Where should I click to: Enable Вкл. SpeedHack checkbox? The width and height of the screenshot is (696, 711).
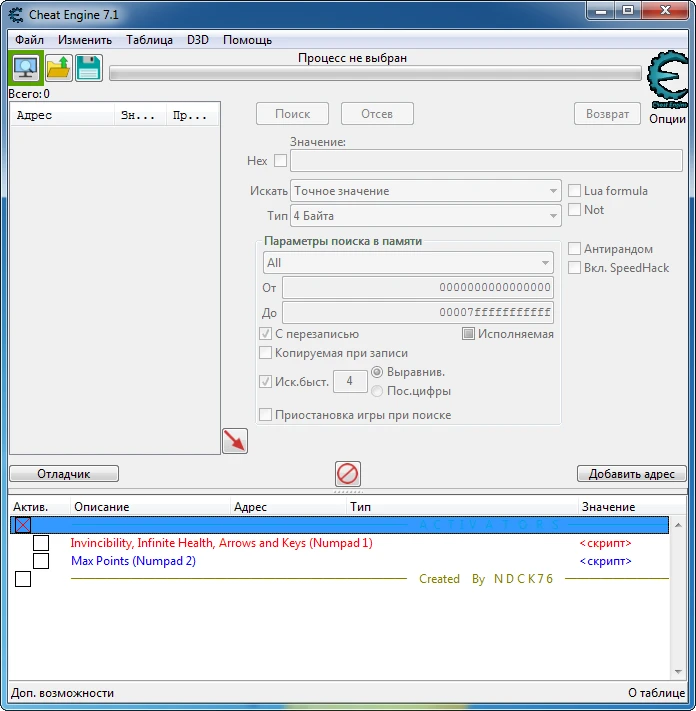[574, 268]
